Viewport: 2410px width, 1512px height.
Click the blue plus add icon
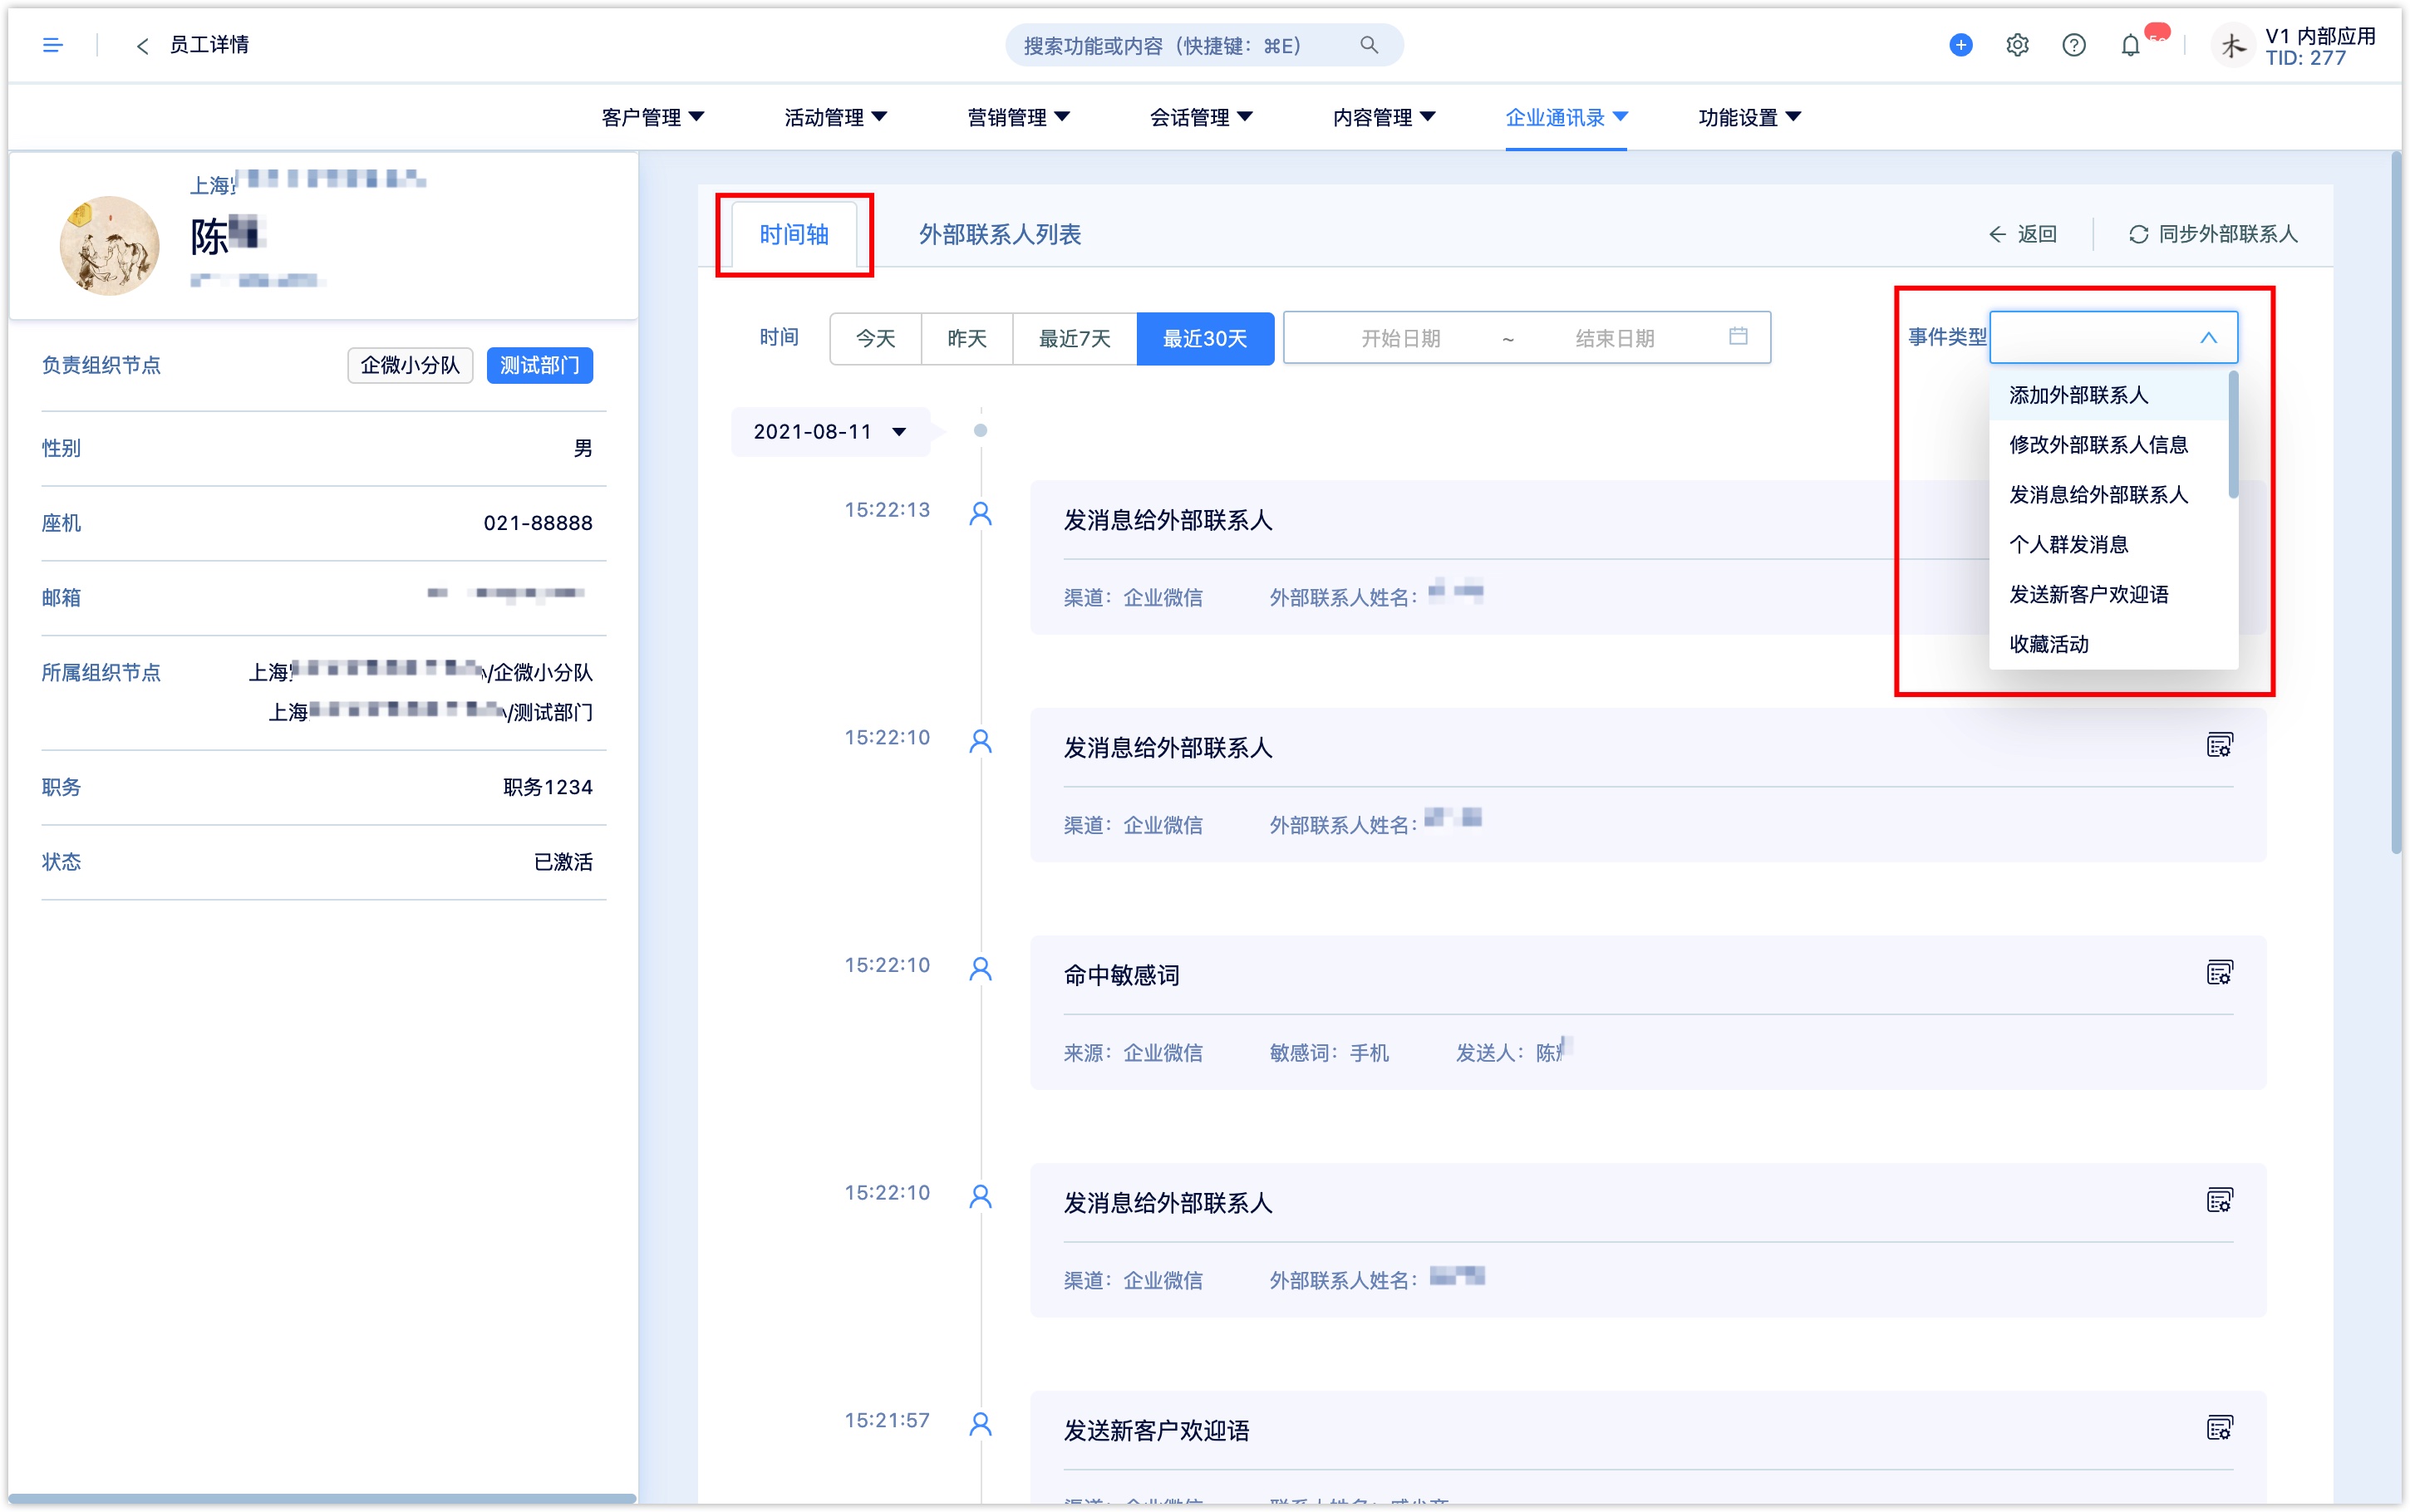(1960, 45)
